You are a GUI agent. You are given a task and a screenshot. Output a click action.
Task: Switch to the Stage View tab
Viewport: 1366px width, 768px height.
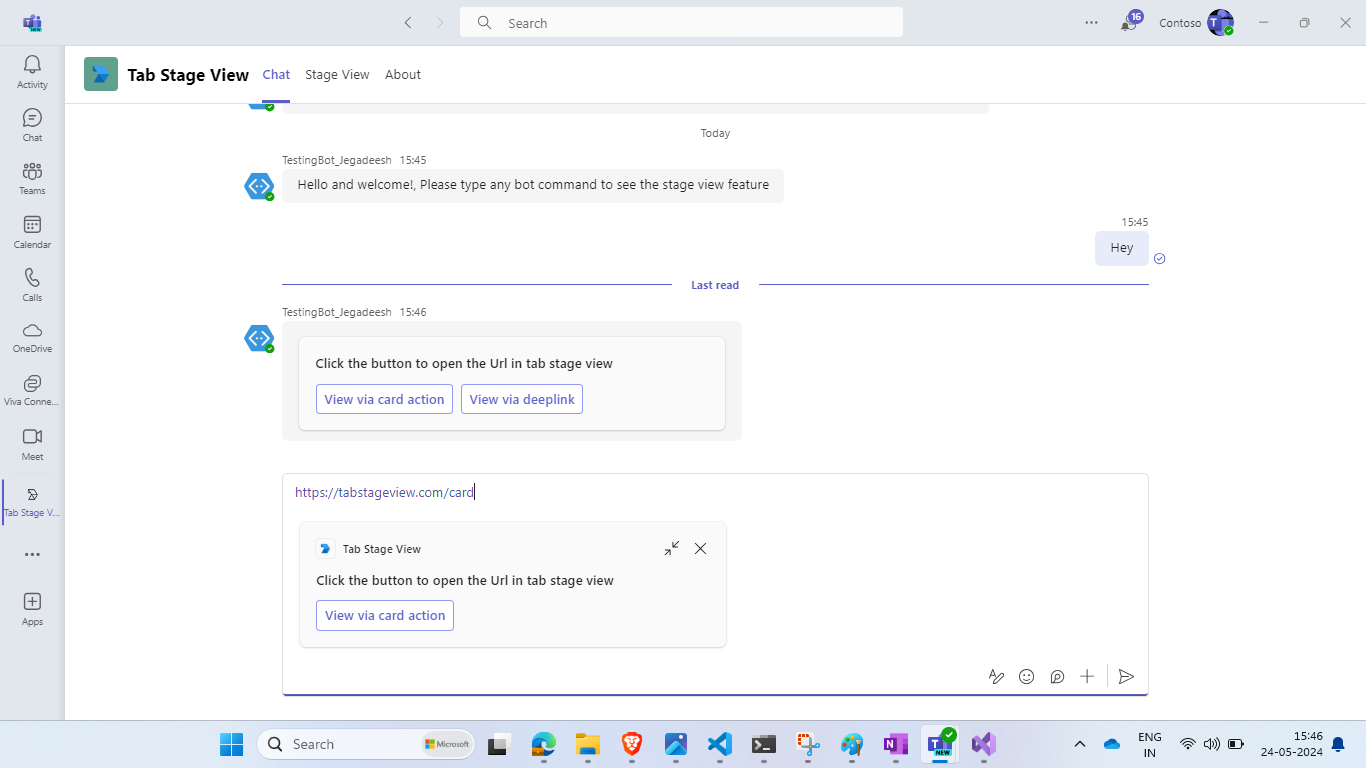click(x=337, y=75)
